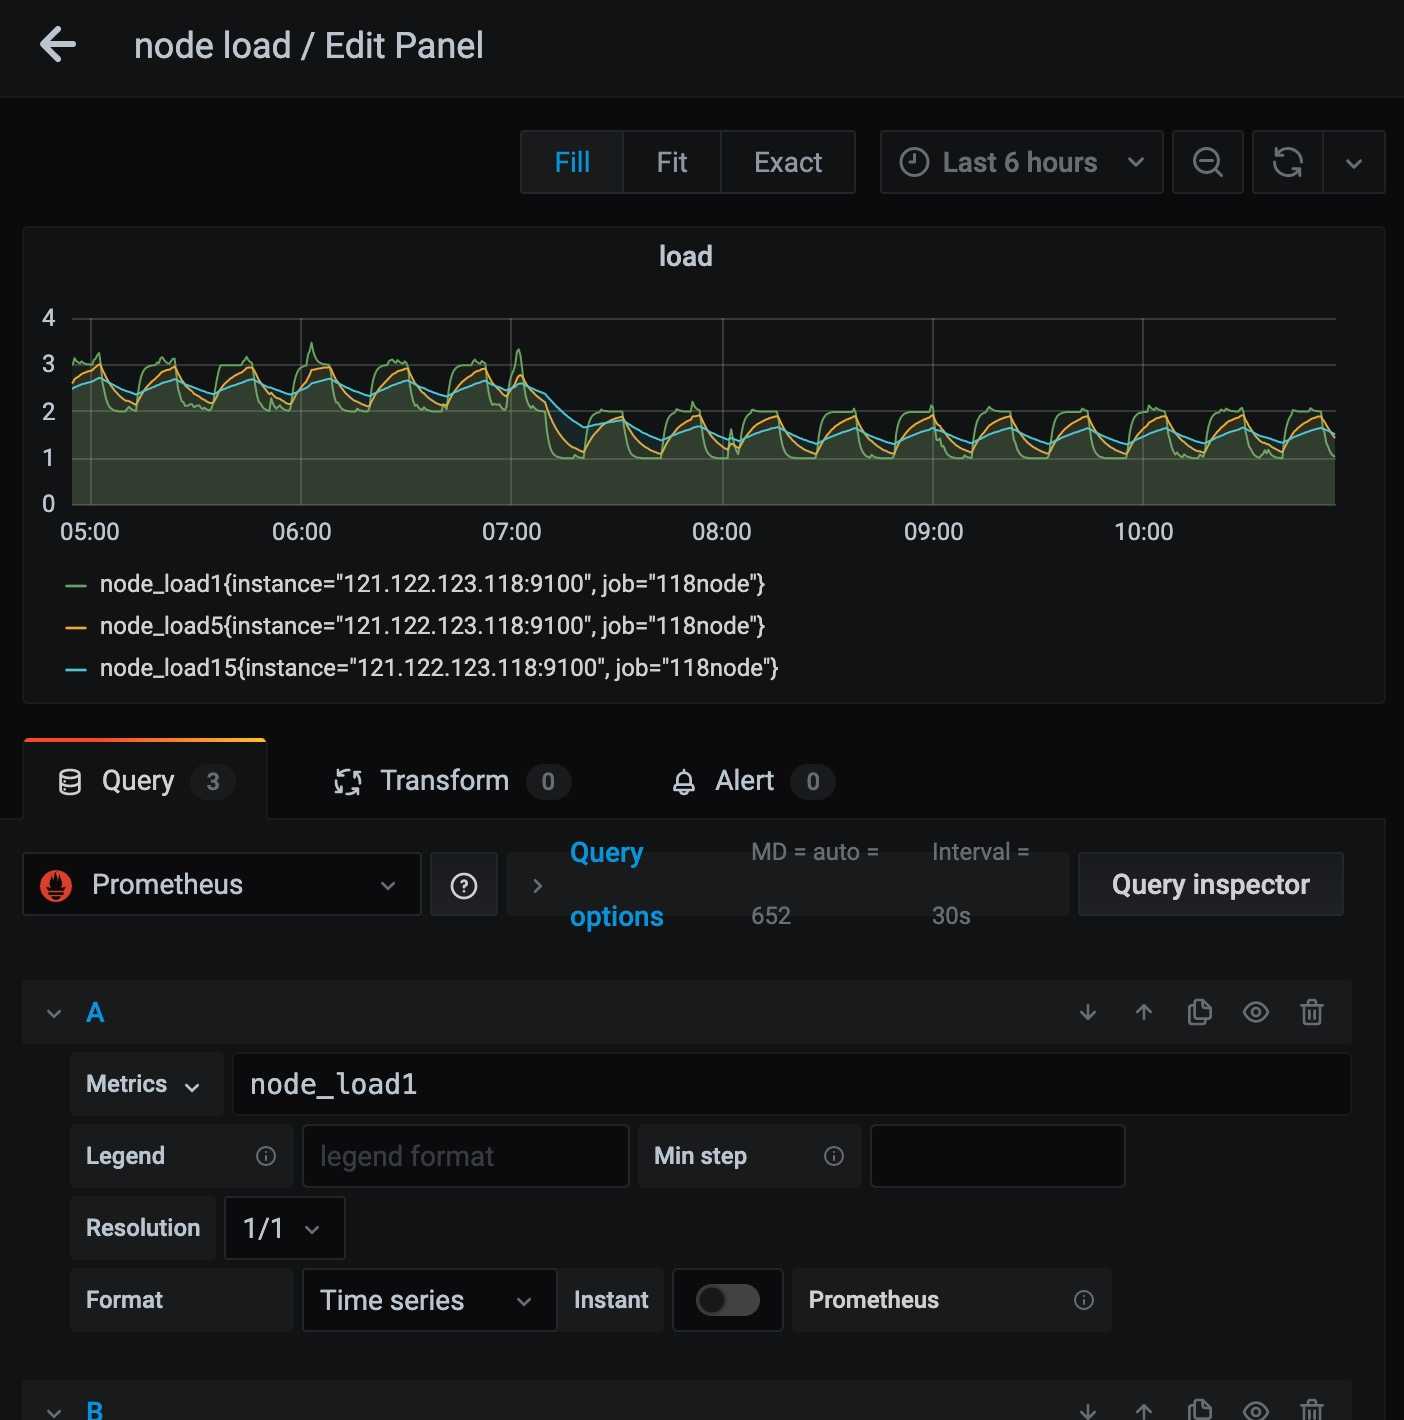Select Exact display mode
The image size is (1404, 1420).
788,162
